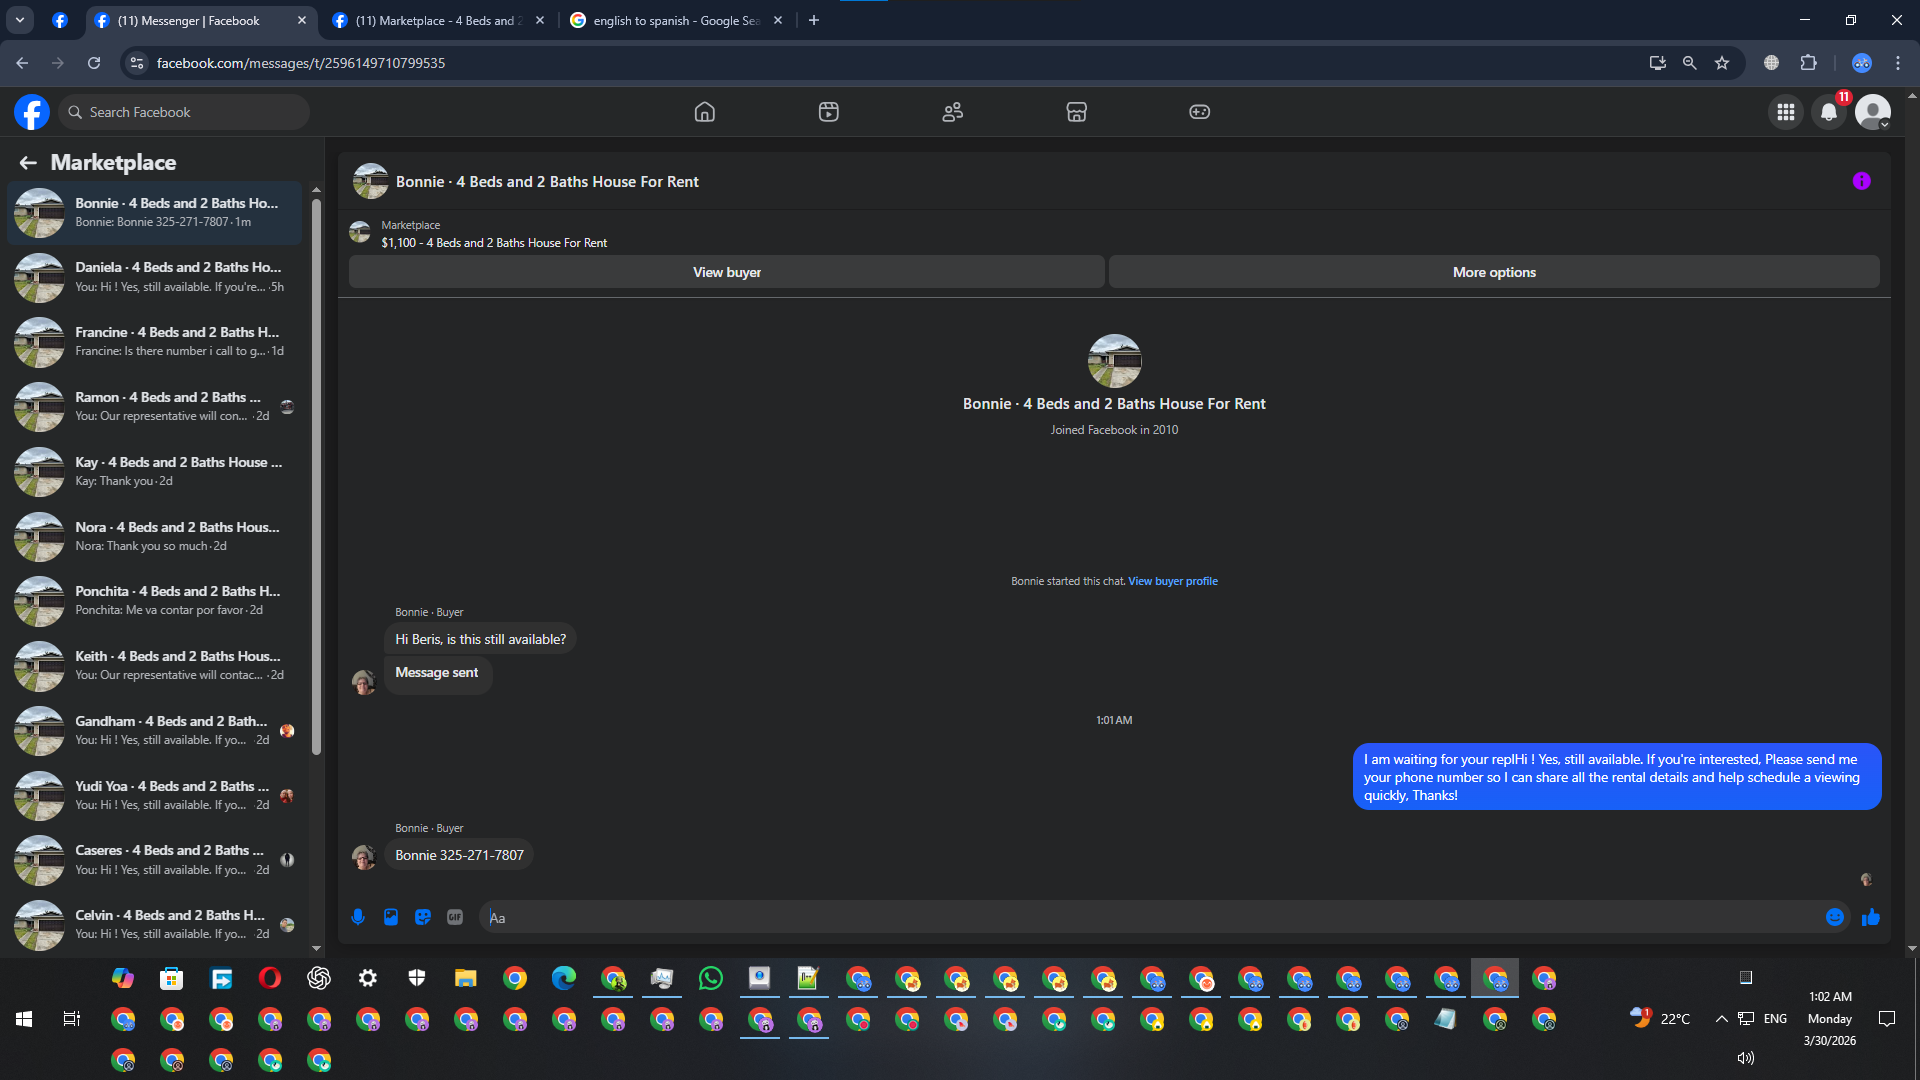The width and height of the screenshot is (1920, 1080).
Task: Open Microsoft Edge from the taskbar
Action: click(x=564, y=978)
